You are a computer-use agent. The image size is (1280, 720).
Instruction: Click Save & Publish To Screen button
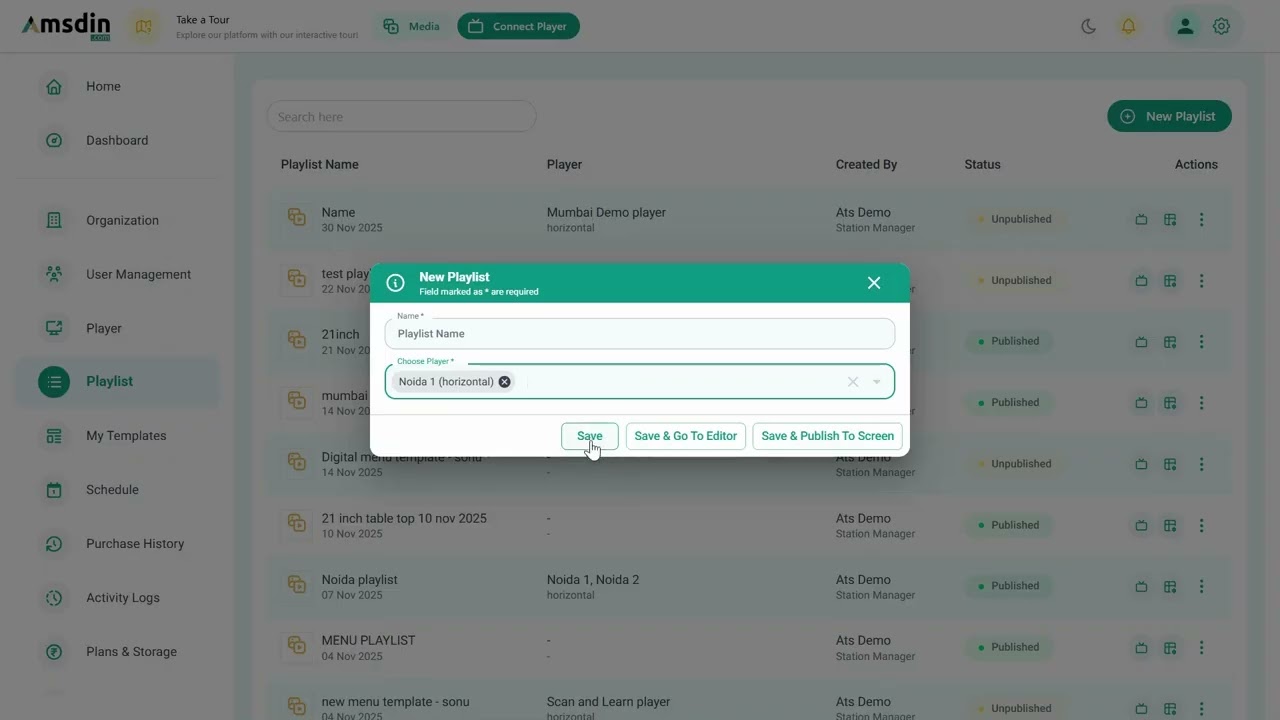click(x=828, y=436)
